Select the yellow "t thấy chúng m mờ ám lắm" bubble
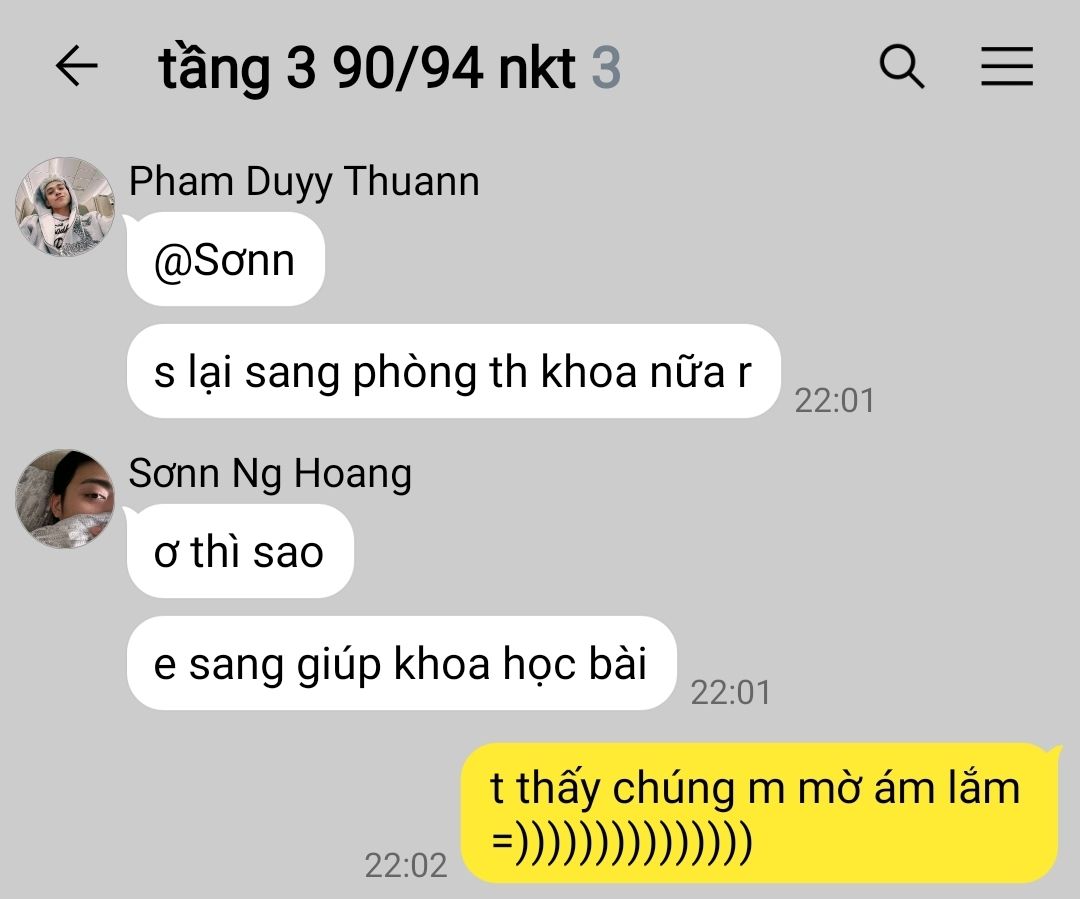Screen dimensions: 1080x899 click(759, 813)
